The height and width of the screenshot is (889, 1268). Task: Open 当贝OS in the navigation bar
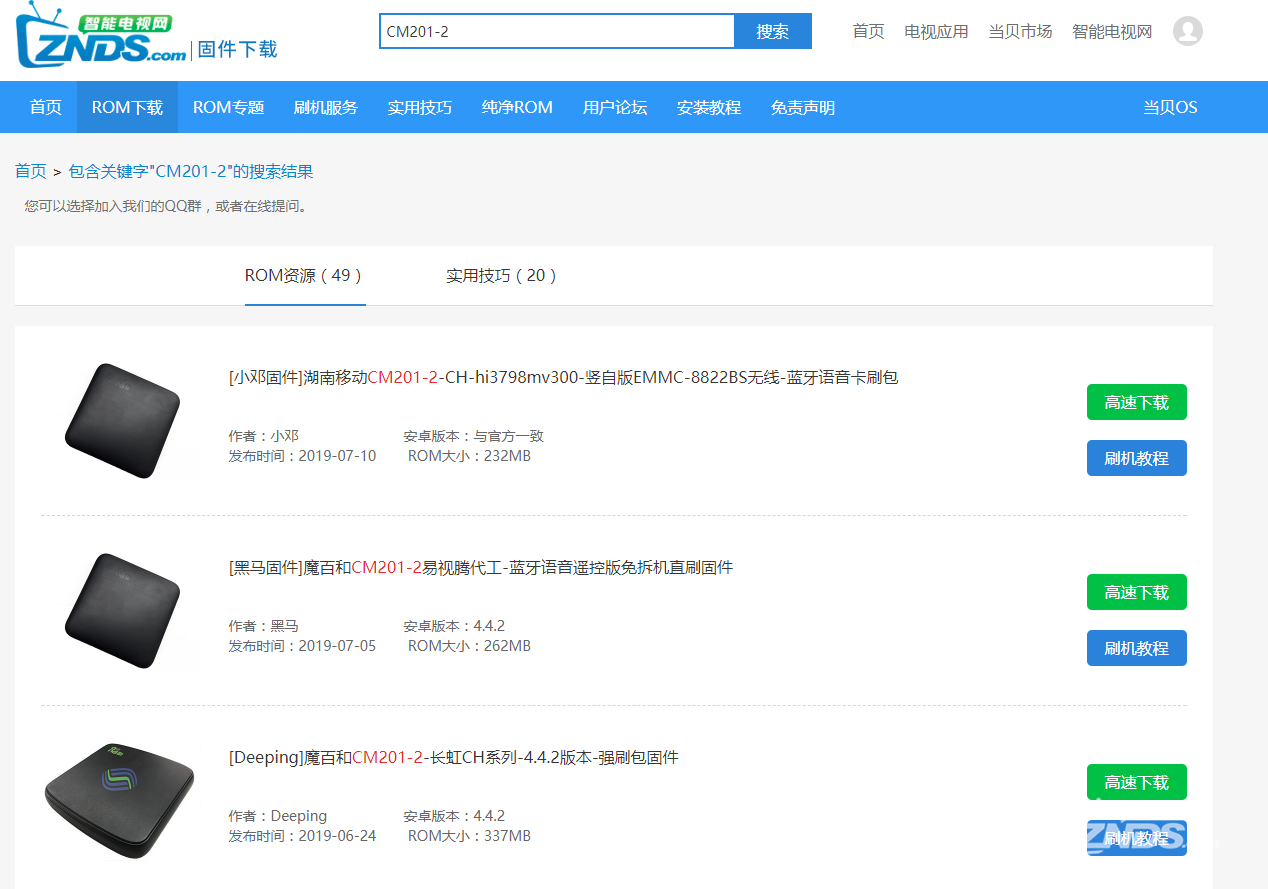tap(1170, 107)
